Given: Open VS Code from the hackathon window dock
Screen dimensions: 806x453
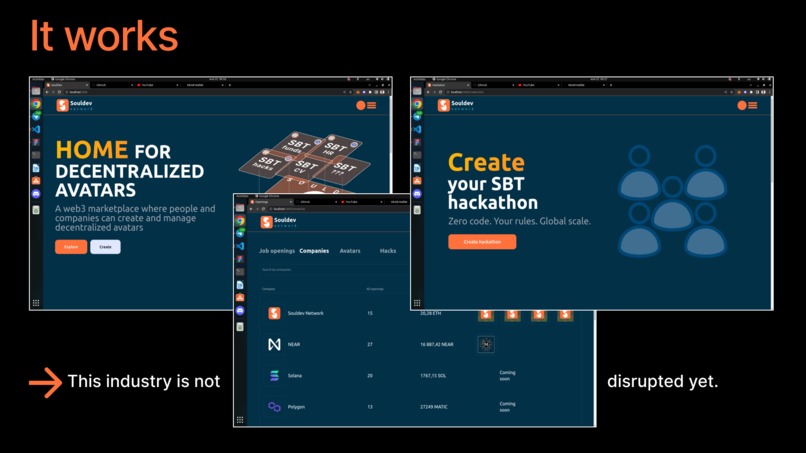Looking at the screenshot, I should [417, 130].
